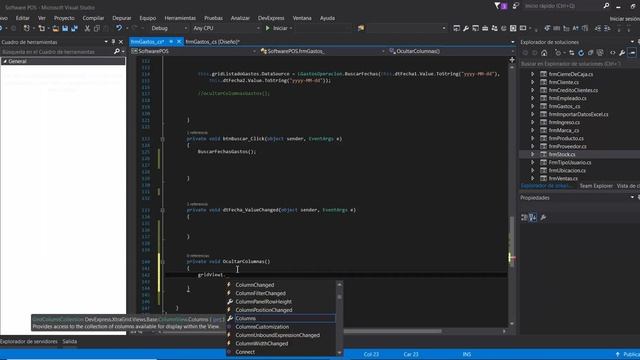Open the Editar menu
640x360 pixels.
22,18
